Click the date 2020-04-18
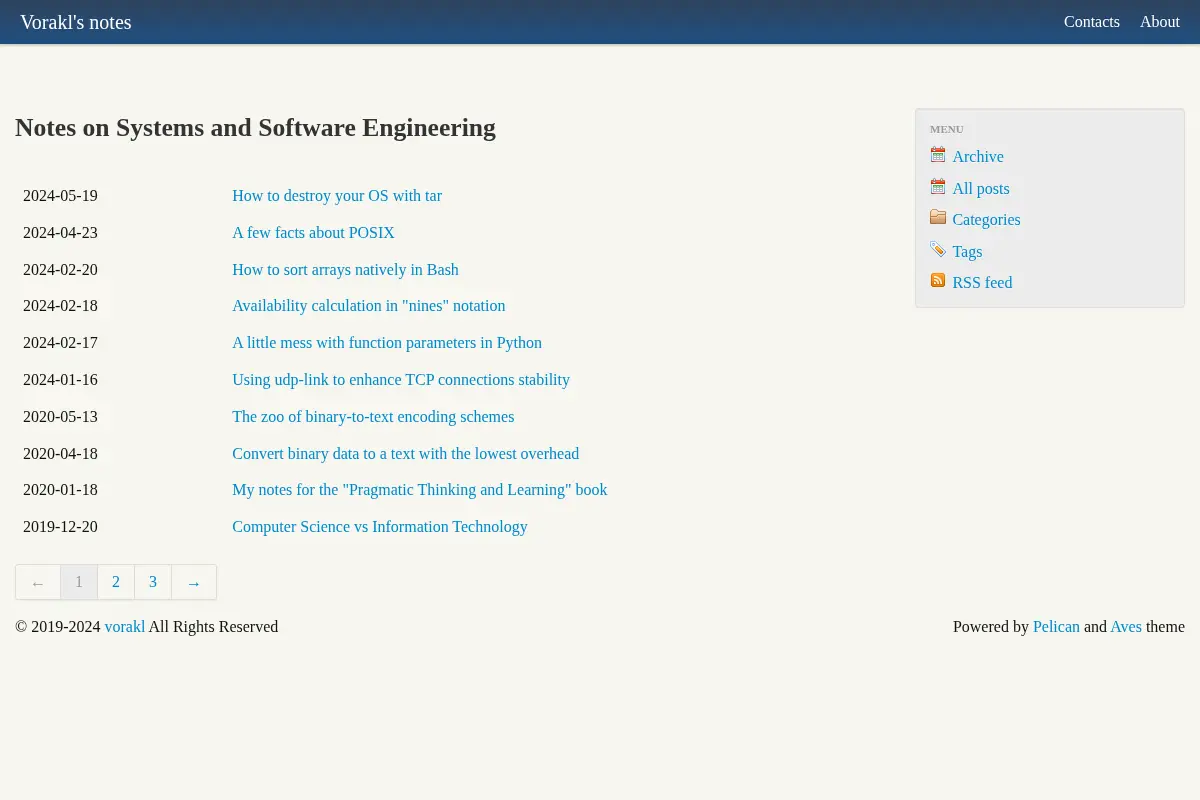1200x800 pixels. click(60, 454)
